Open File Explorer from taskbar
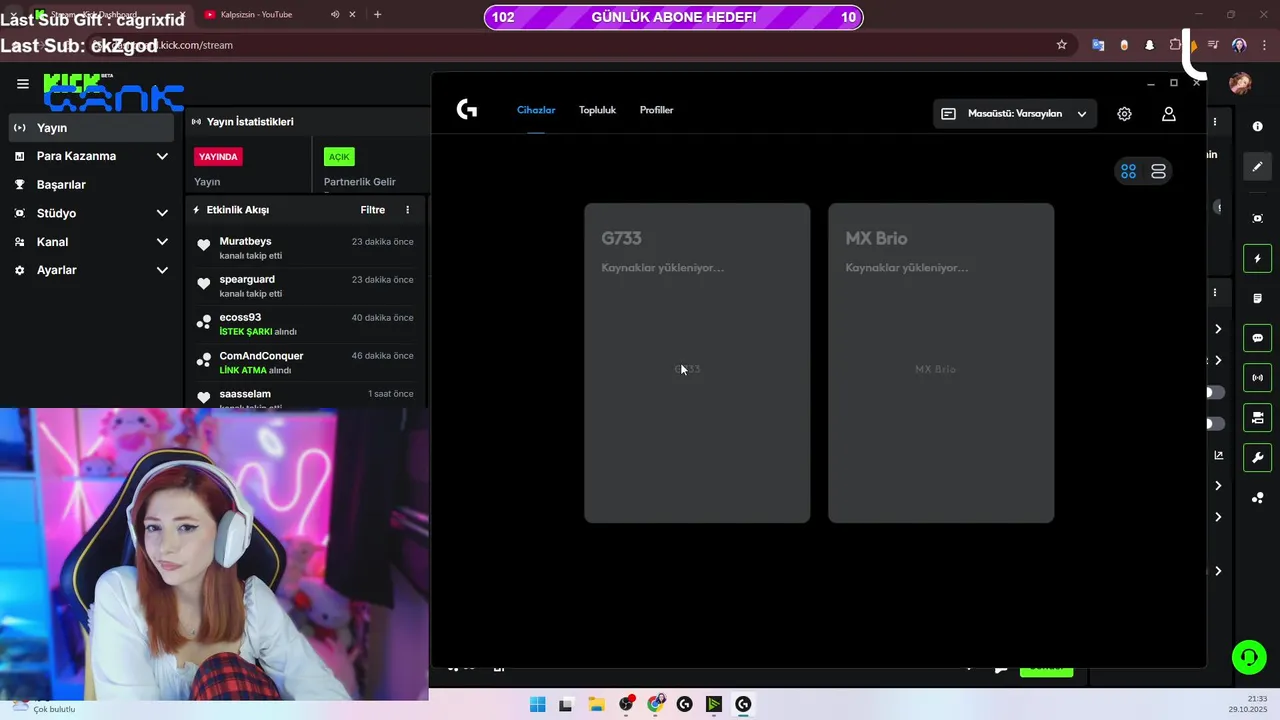Image resolution: width=1280 pixels, height=720 pixels. pyautogui.click(x=596, y=704)
